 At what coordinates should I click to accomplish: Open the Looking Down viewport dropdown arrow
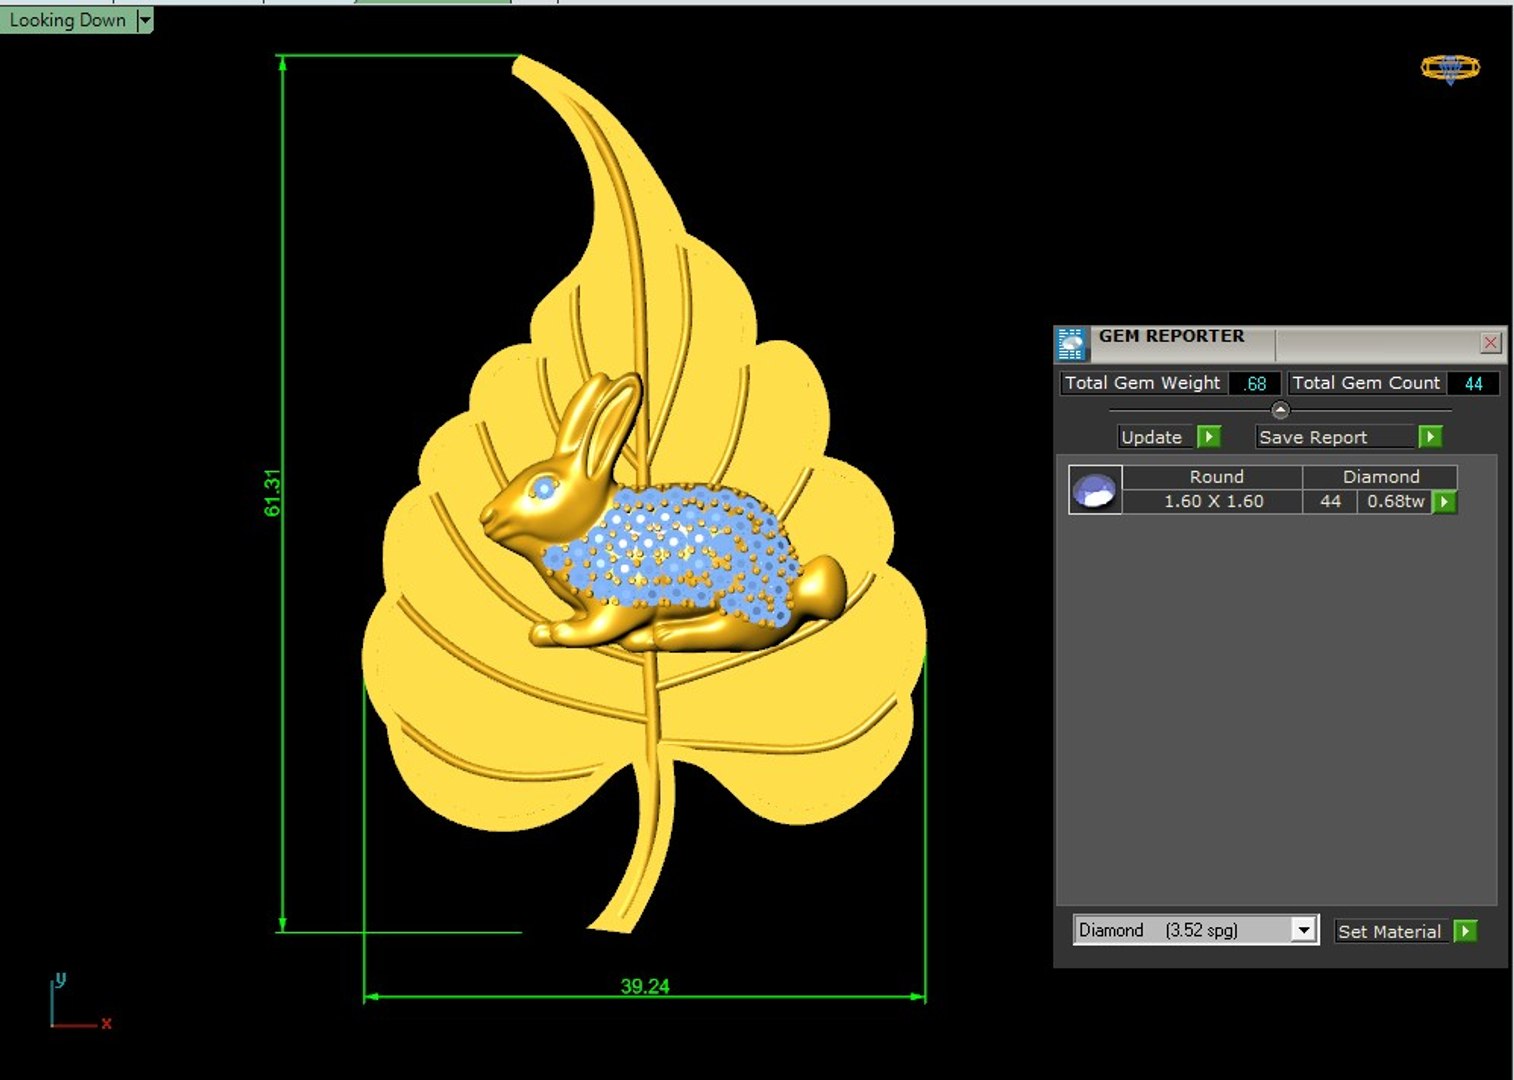[x=145, y=20]
